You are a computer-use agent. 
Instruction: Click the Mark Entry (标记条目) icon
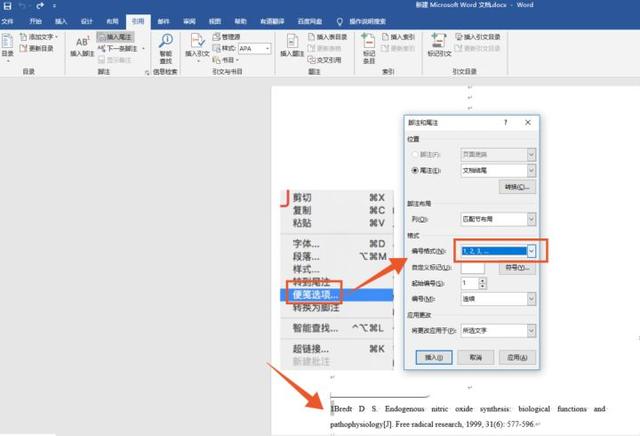369,46
